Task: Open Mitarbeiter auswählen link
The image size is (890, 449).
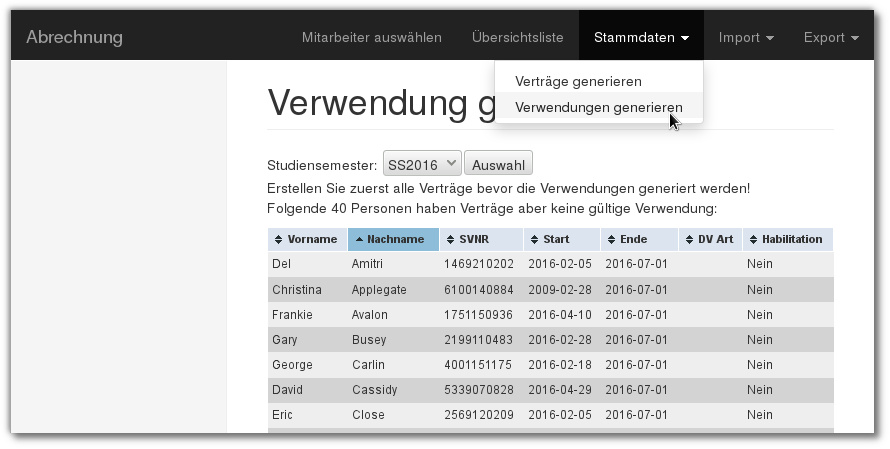Action: pos(371,38)
